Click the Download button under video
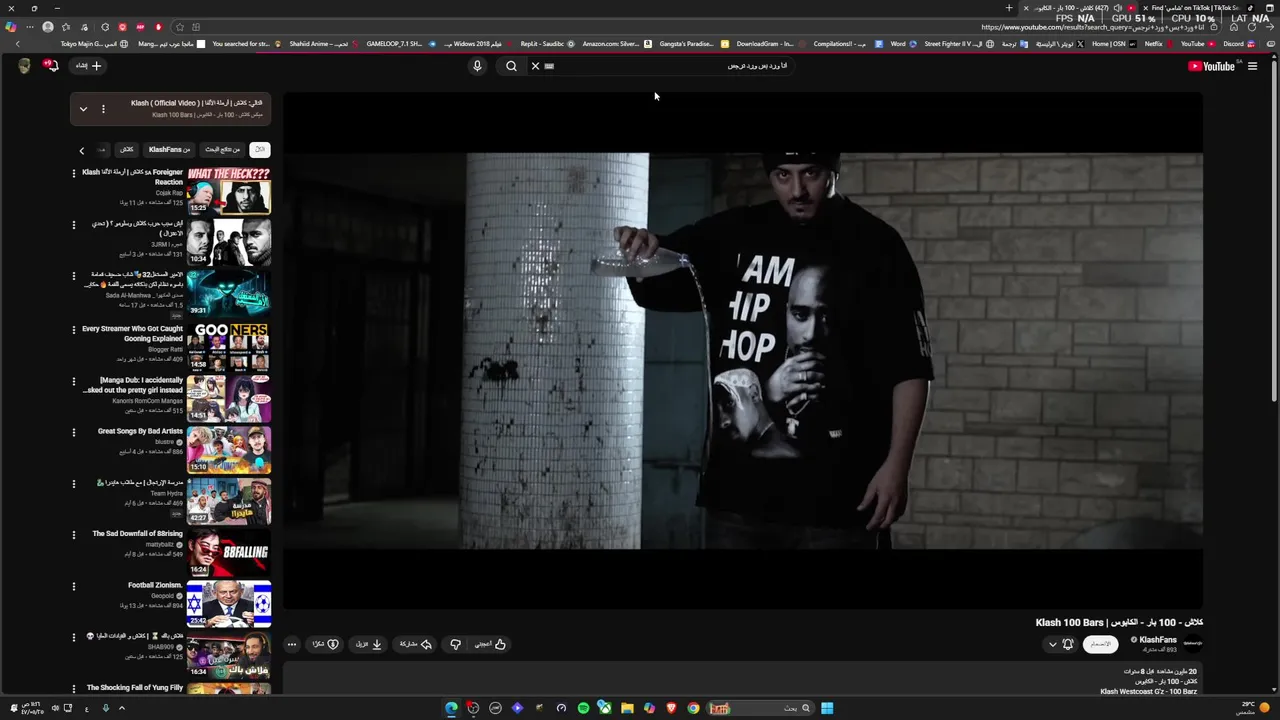This screenshot has height=720, width=1280. 369,644
